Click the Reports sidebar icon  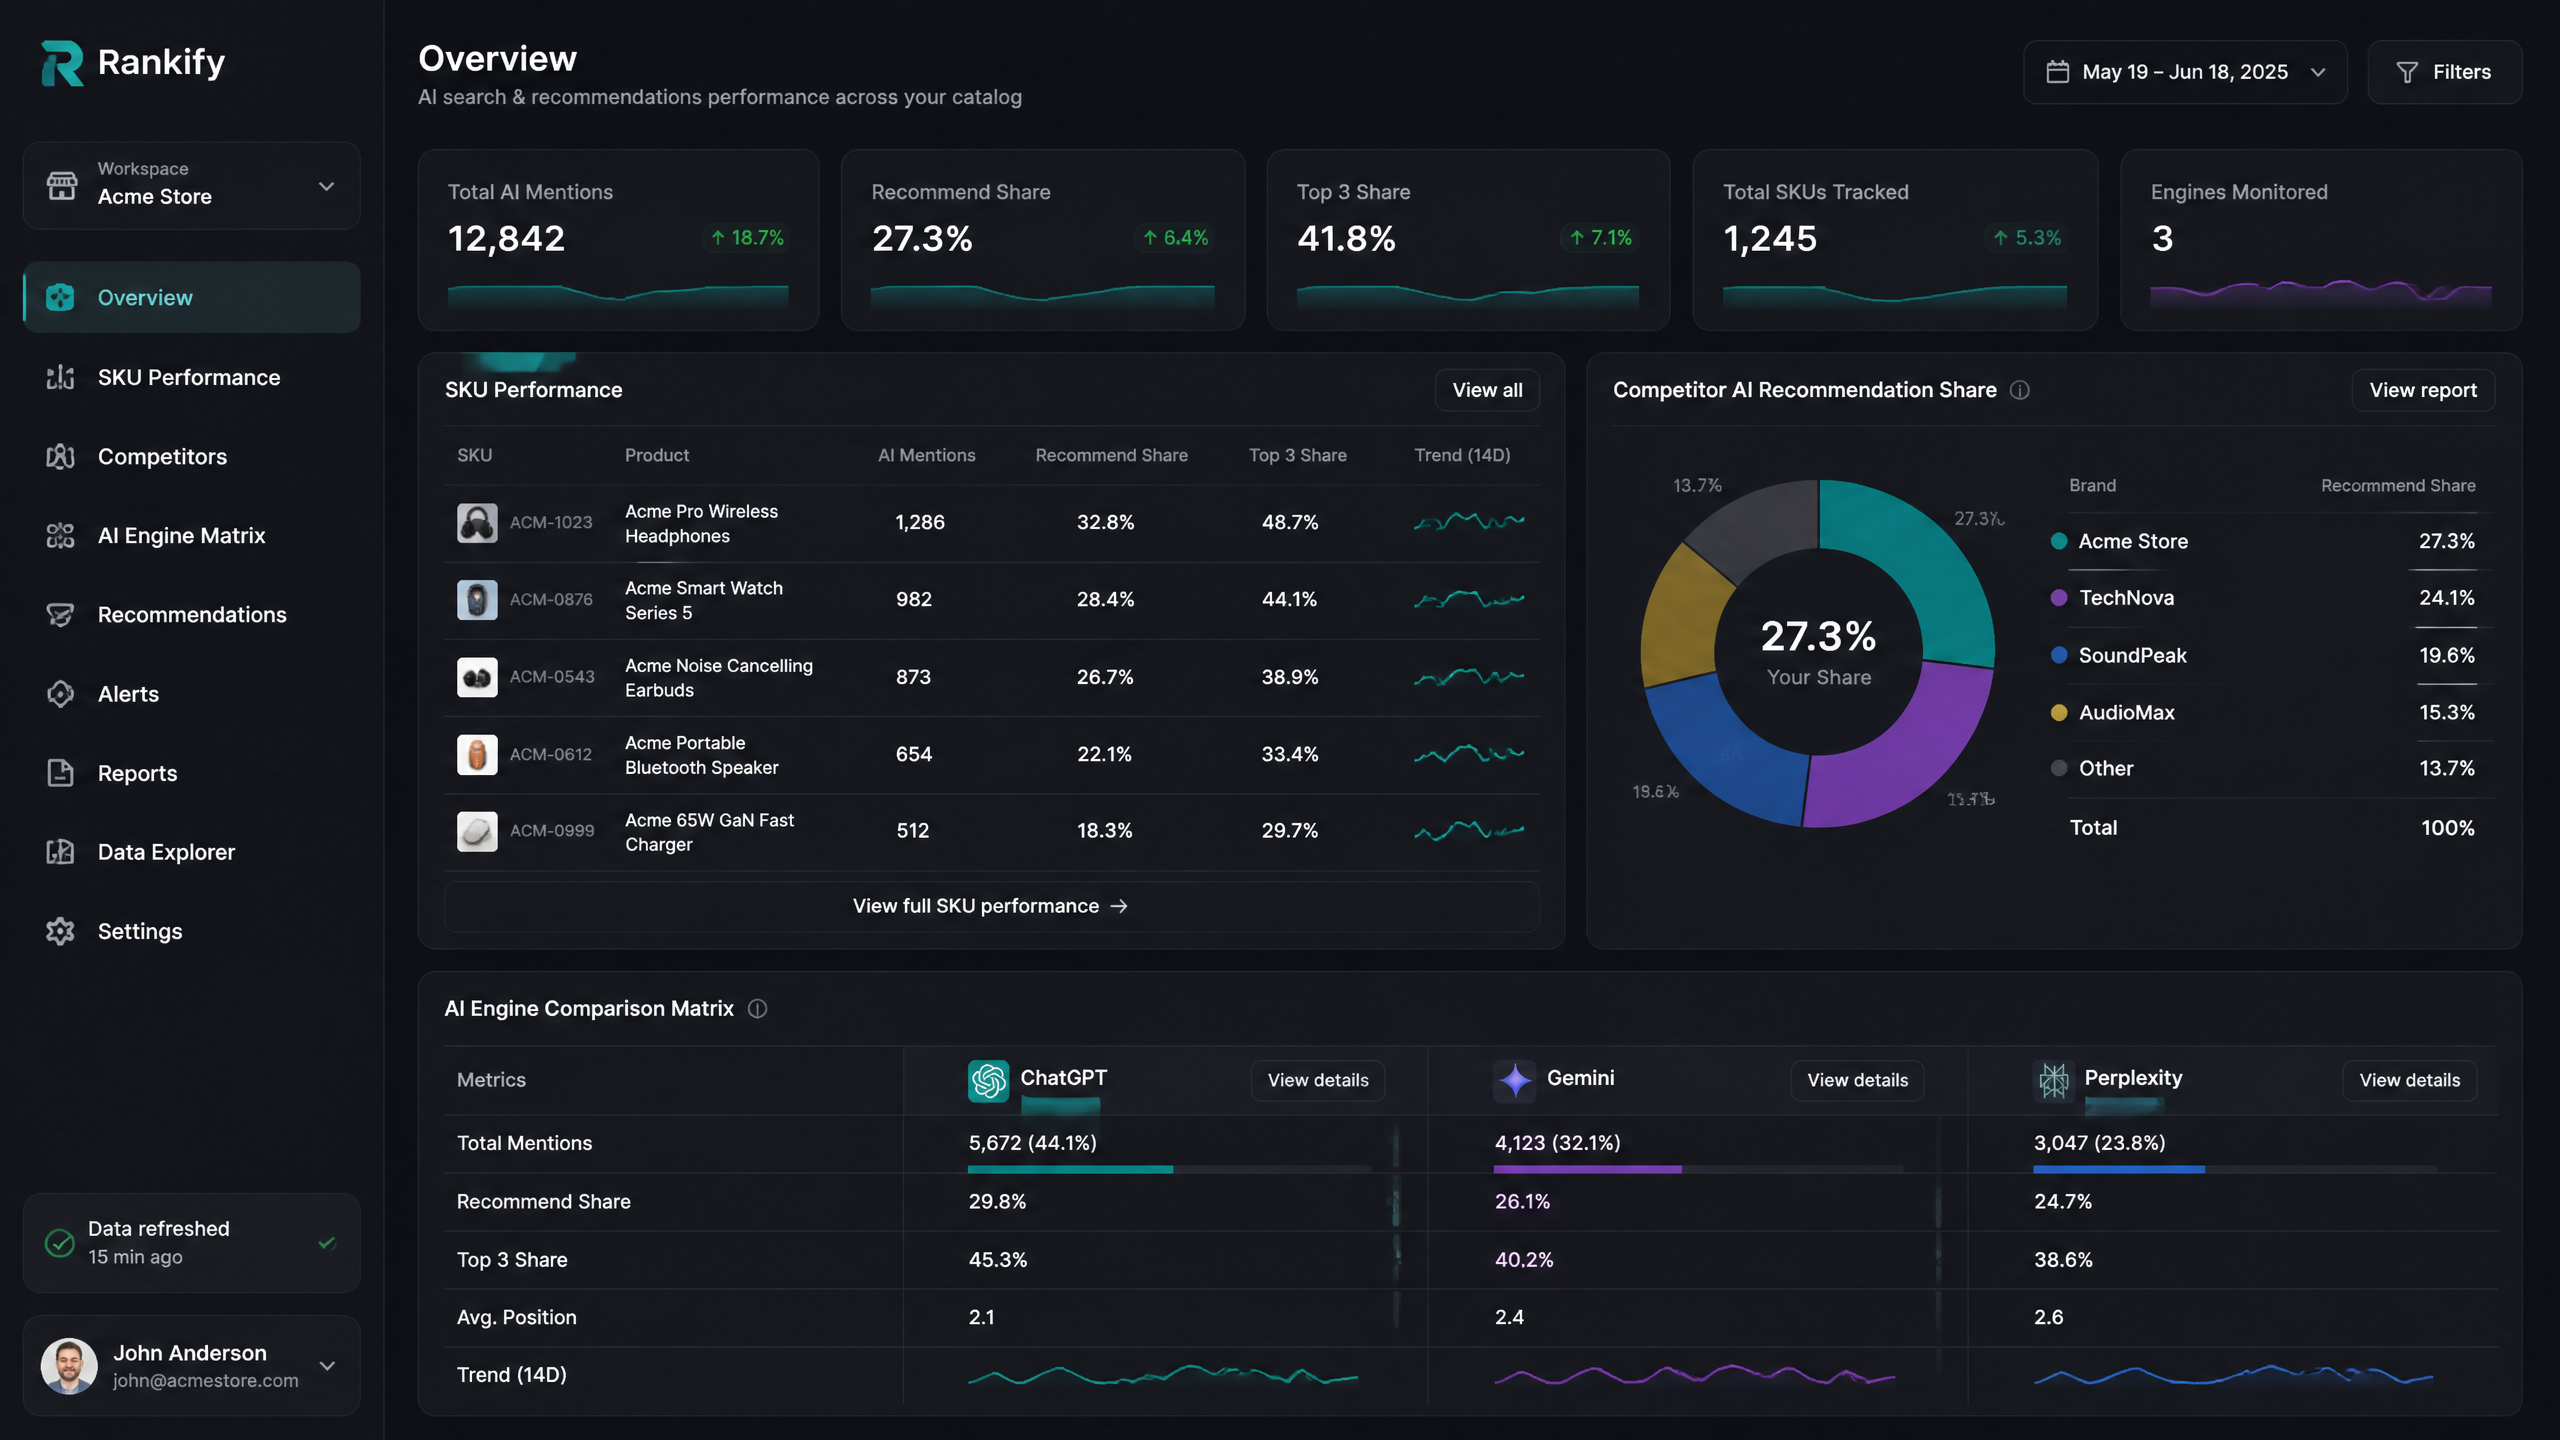(x=60, y=772)
